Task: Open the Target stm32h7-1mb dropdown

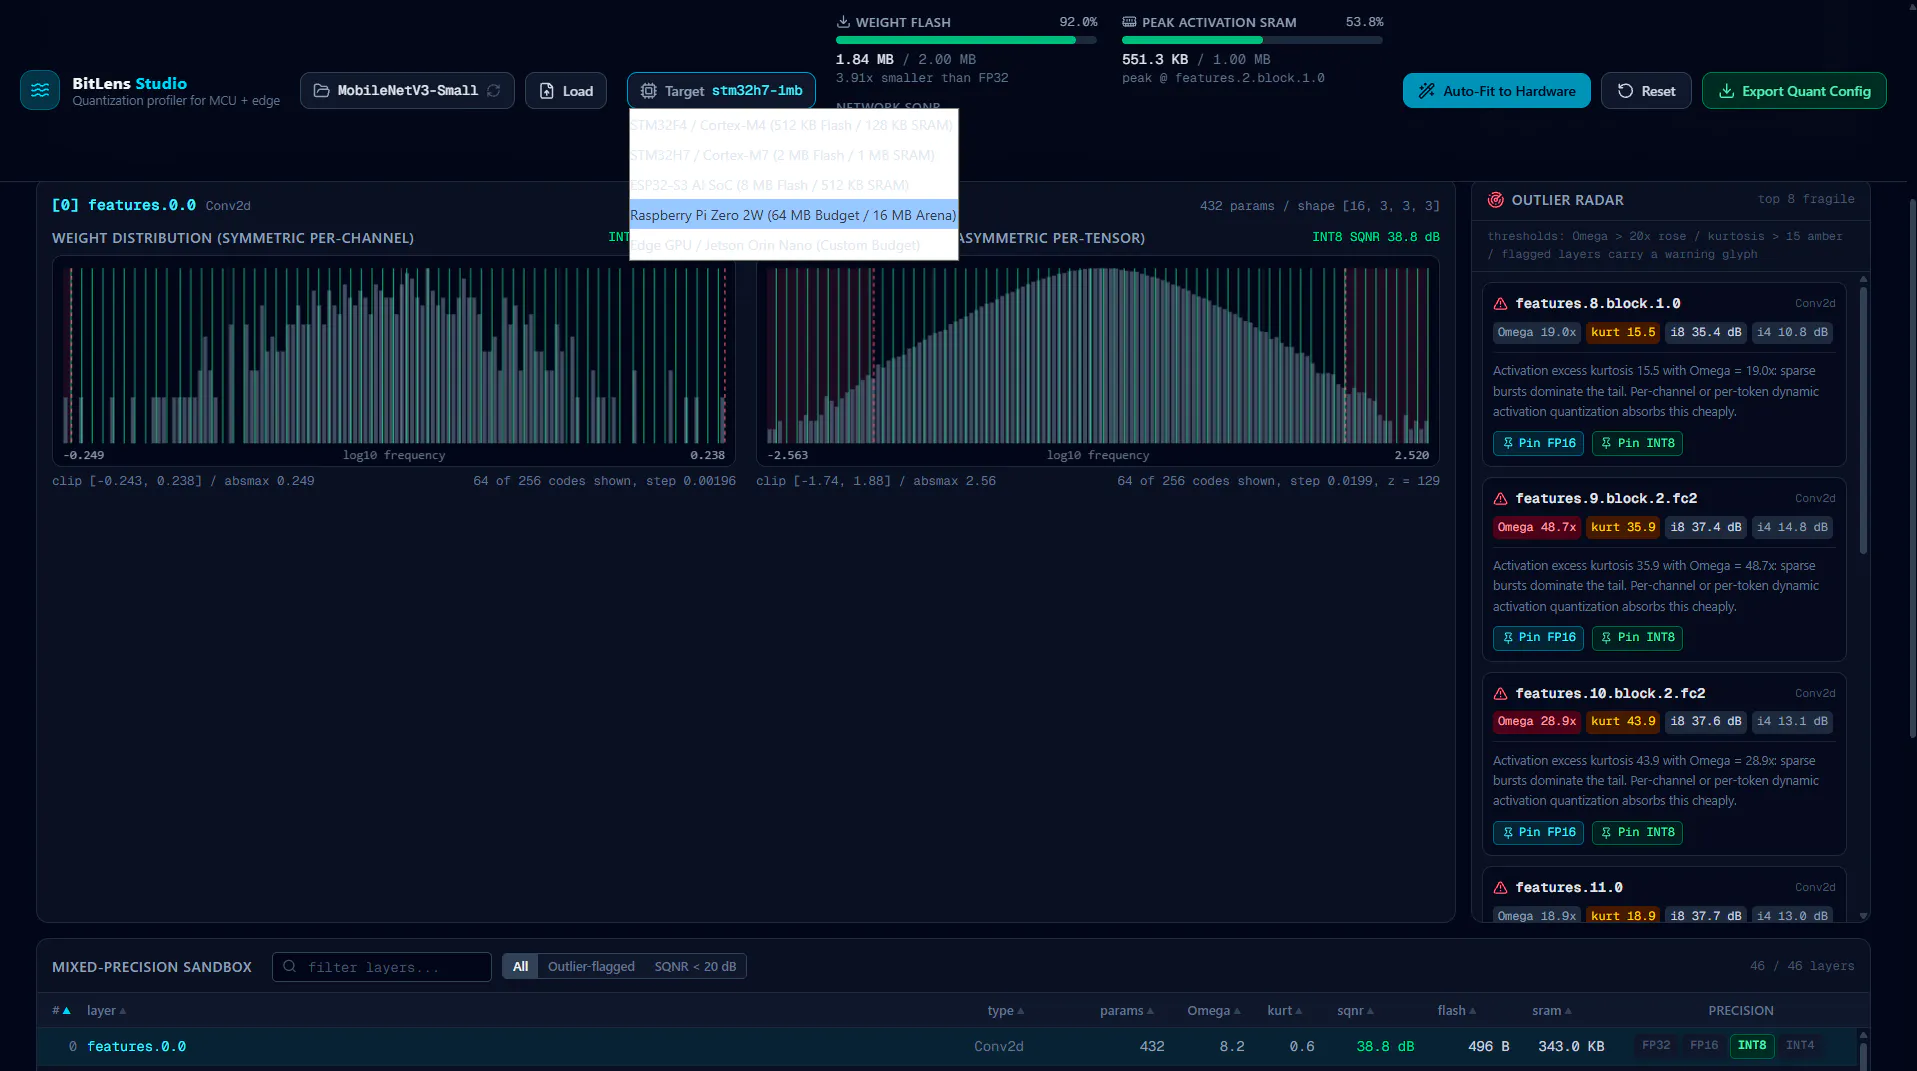Action: 721,91
